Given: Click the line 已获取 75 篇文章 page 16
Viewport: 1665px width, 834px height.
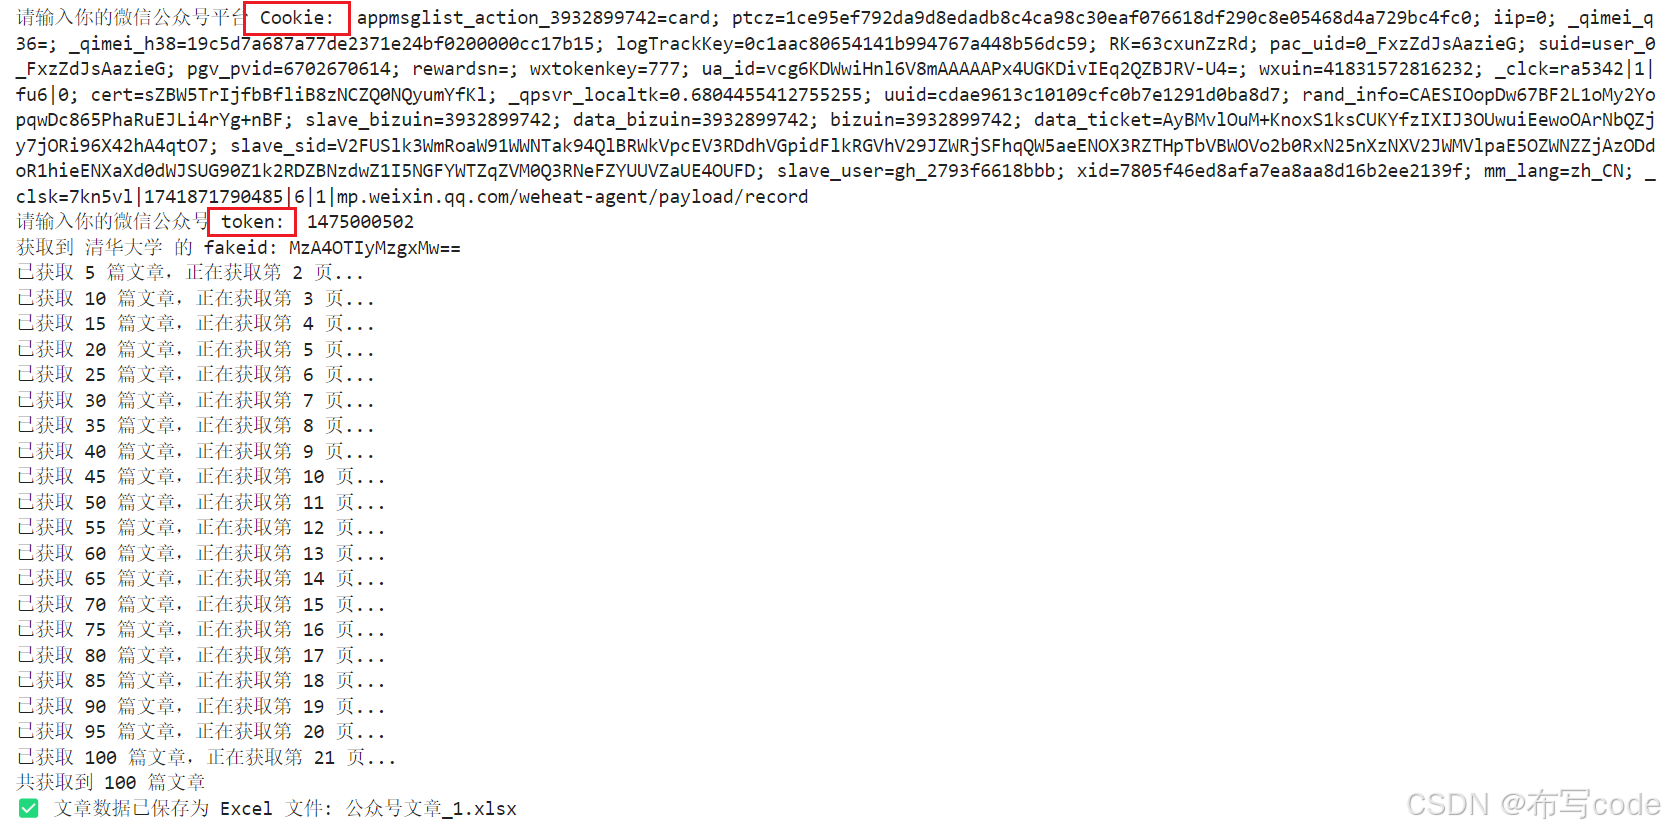Looking at the screenshot, I should pyautogui.click(x=201, y=629).
